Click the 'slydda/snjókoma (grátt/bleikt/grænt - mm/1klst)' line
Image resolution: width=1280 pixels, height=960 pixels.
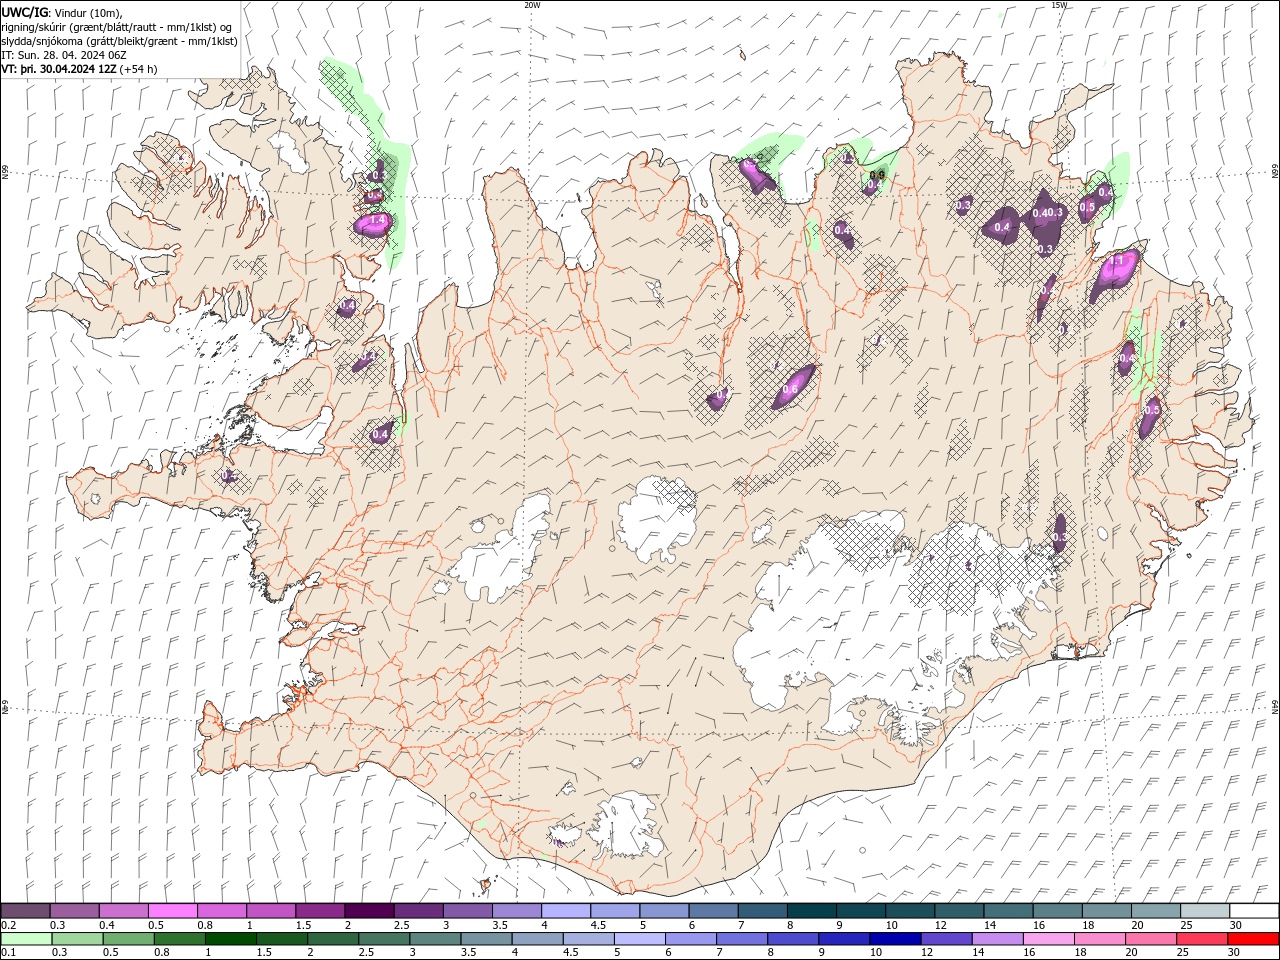[119, 41]
